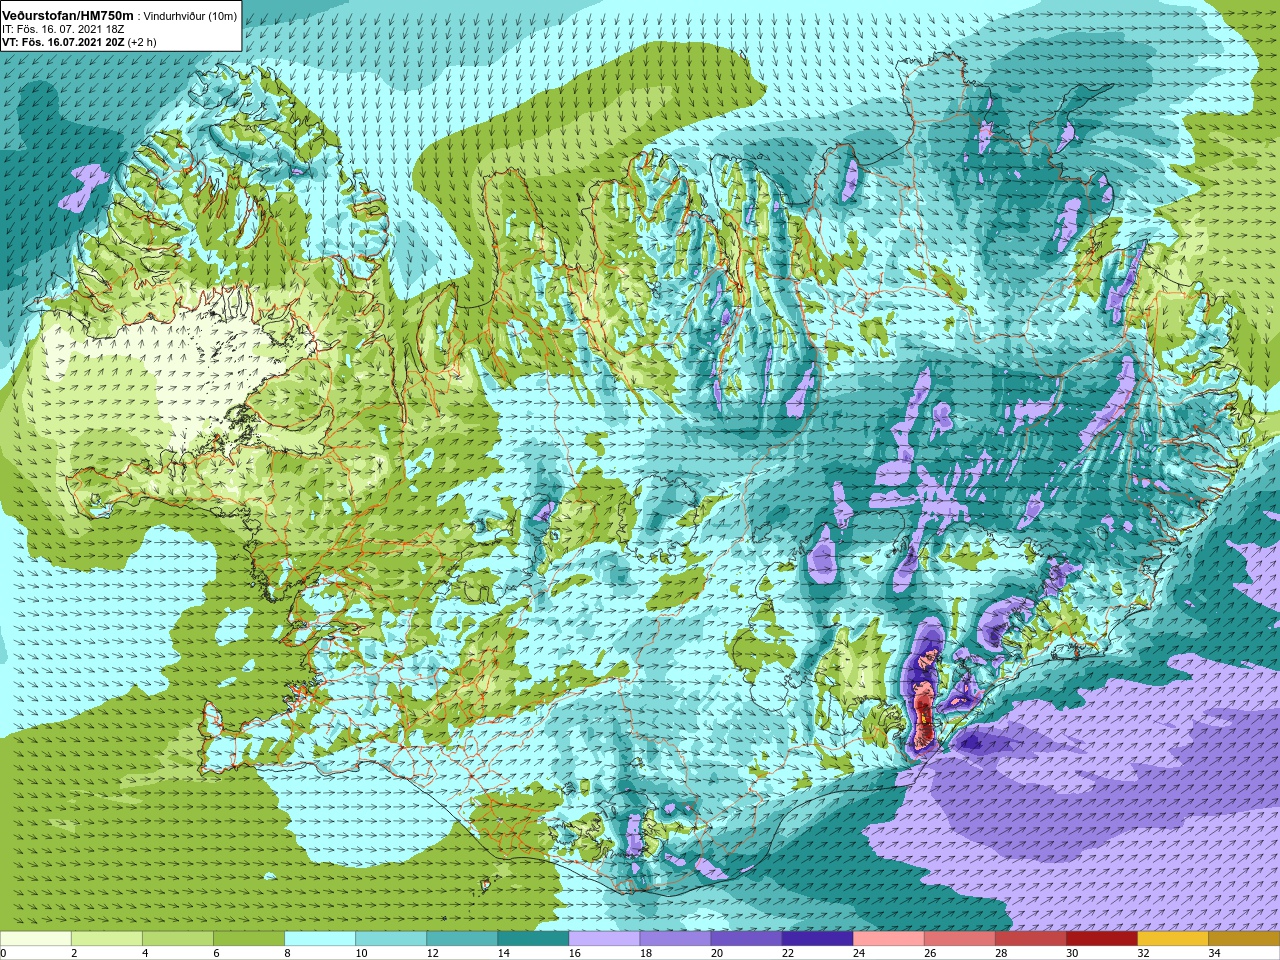Select the light cyan 8–10 legend swatch

[x=319, y=939]
